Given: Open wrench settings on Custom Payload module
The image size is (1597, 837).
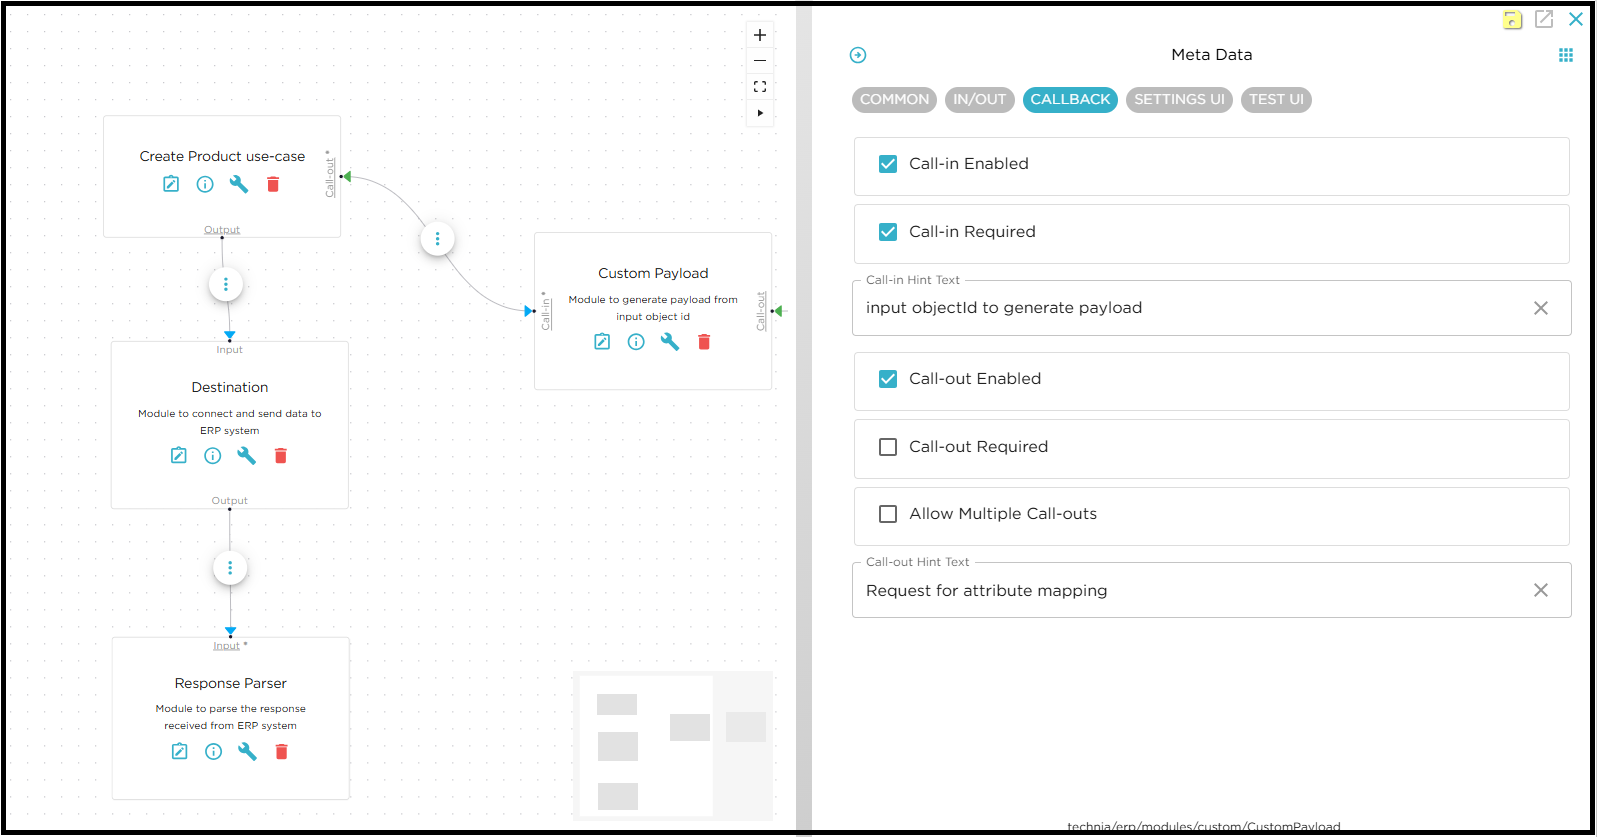Looking at the screenshot, I should tap(670, 342).
